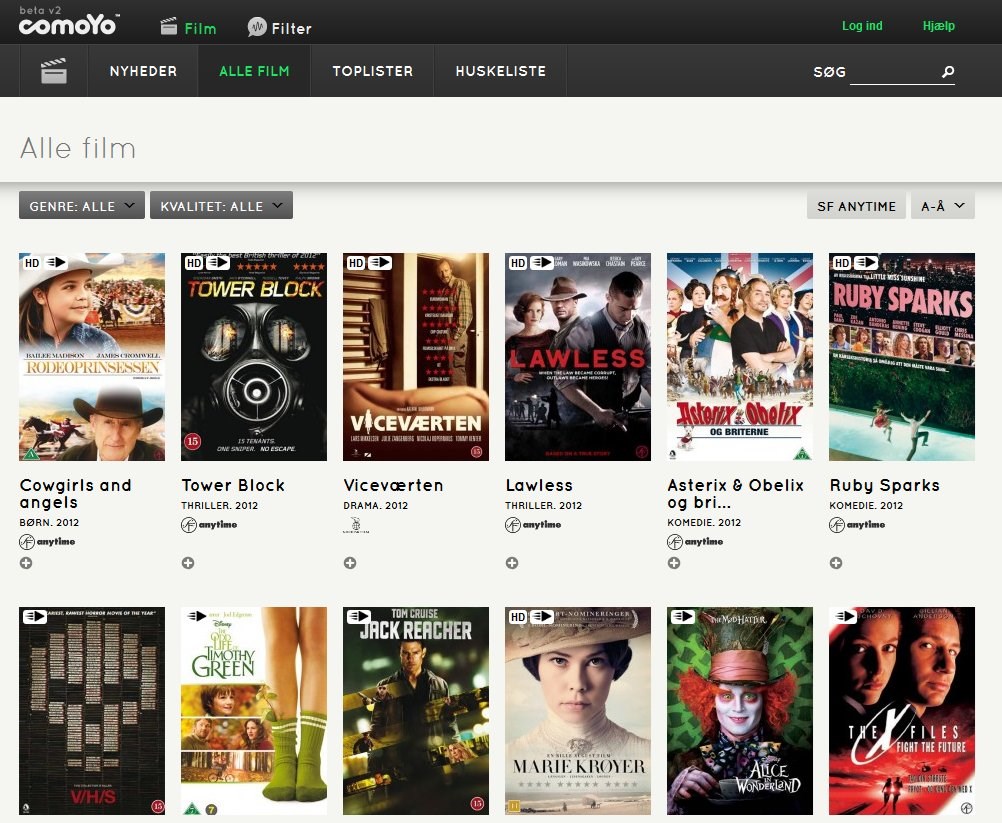The width and height of the screenshot is (1002, 823).
Task: Click the search magnifier icon
Action: click(x=948, y=72)
